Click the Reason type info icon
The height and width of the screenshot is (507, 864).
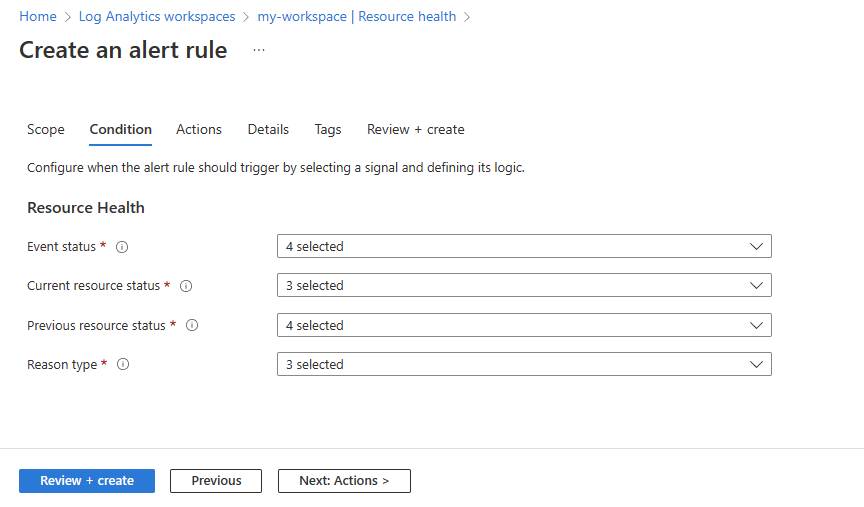point(123,365)
